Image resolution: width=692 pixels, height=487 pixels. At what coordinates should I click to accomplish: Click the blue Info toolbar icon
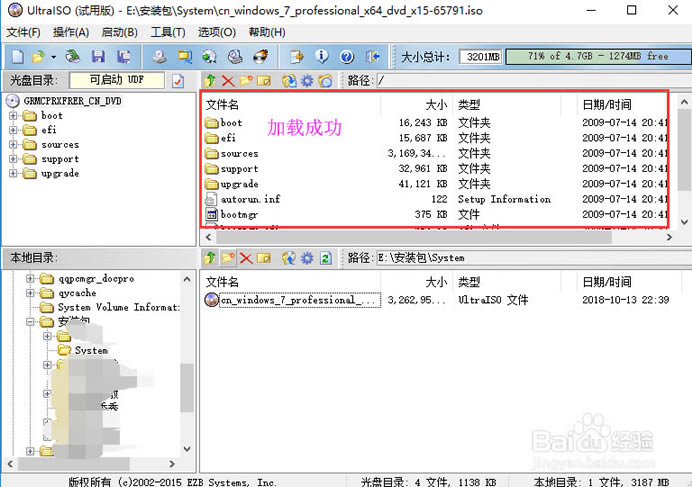click(322, 57)
